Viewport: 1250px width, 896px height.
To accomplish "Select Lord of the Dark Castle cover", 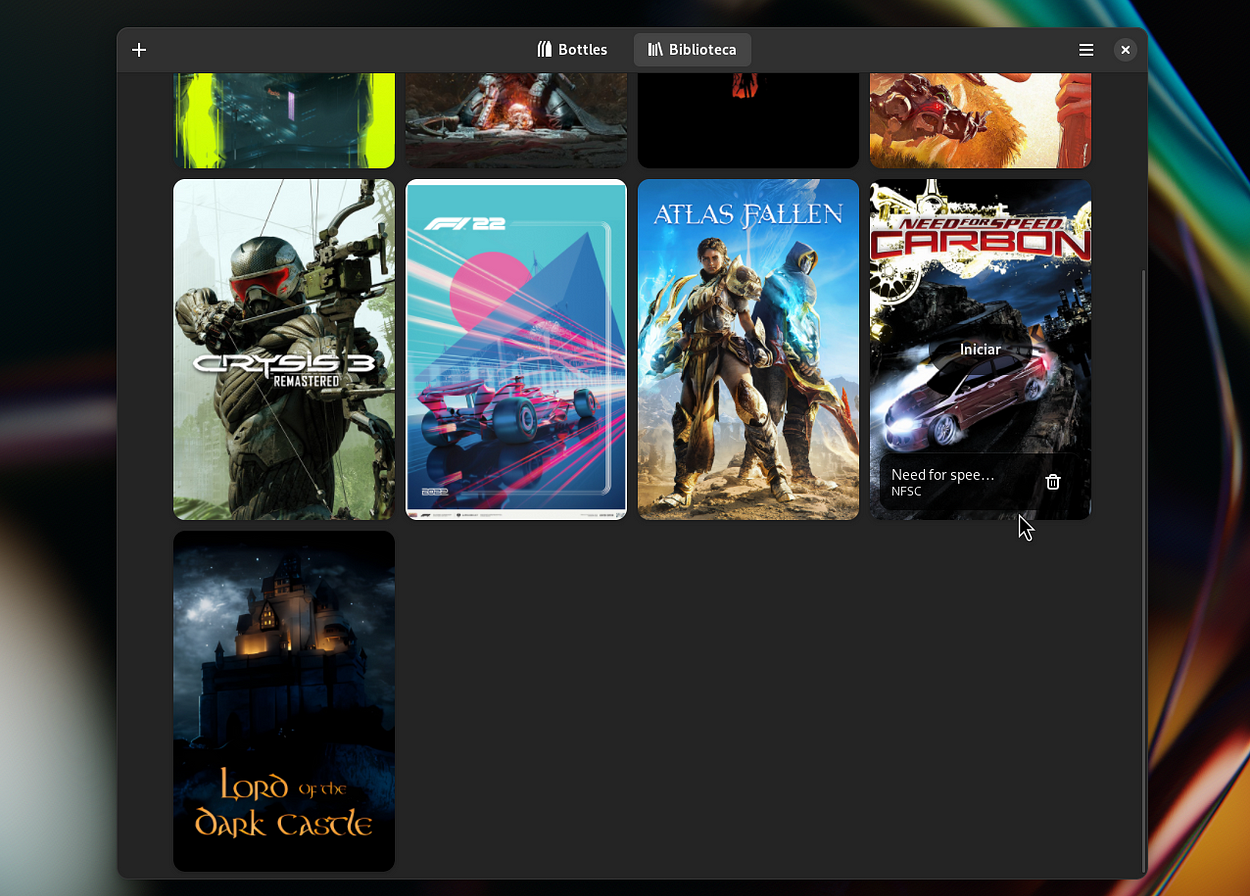I will point(283,701).
